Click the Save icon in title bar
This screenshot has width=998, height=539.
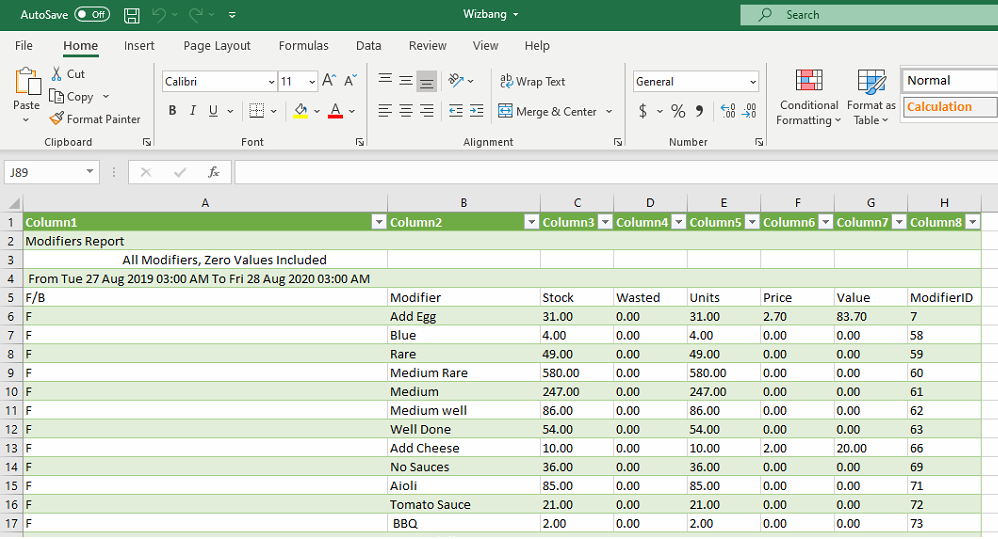pyautogui.click(x=131, y=15)
